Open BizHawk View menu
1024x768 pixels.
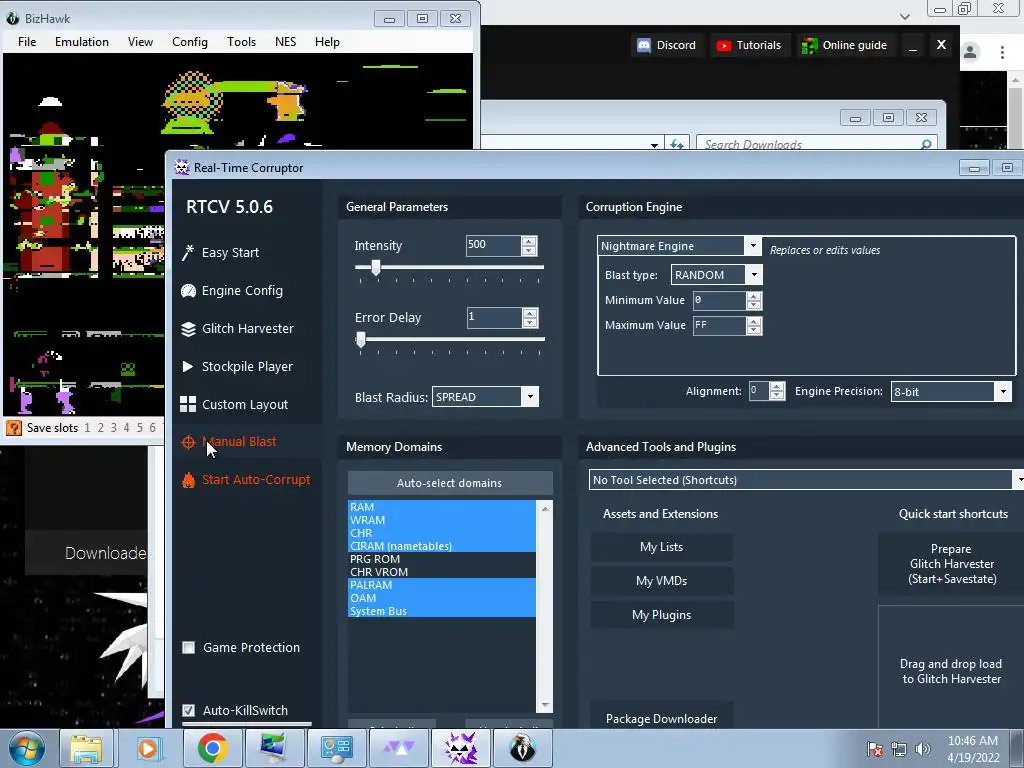(140, 42)
